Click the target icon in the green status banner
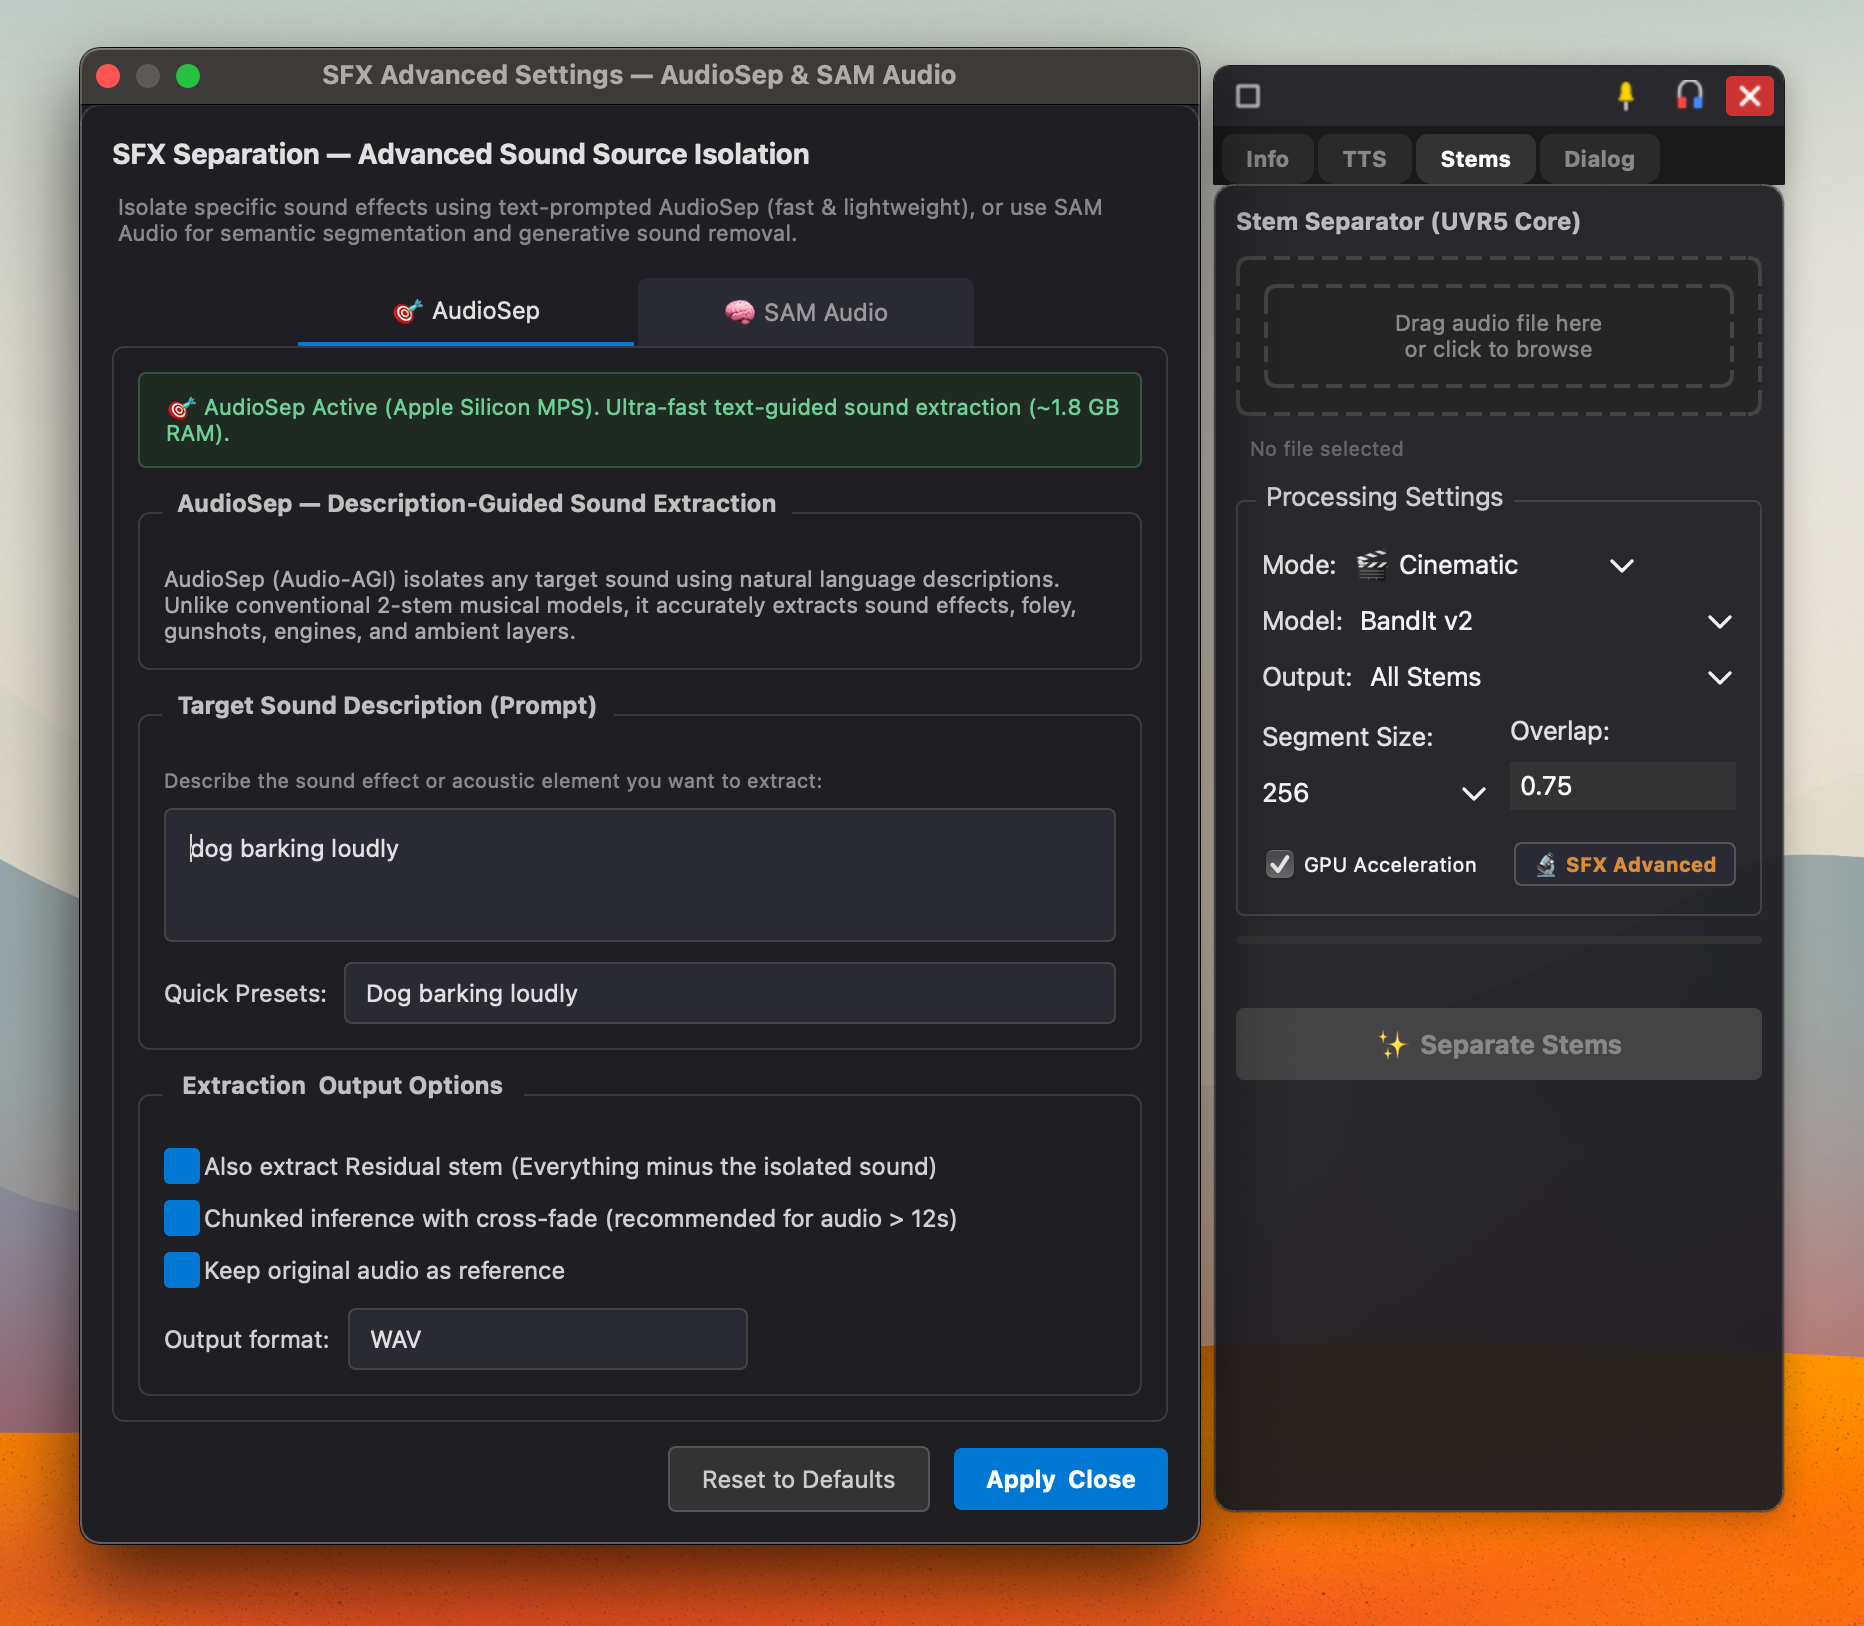The width and height of the screenshot is (1864, 1626). [x=181, y=408]
